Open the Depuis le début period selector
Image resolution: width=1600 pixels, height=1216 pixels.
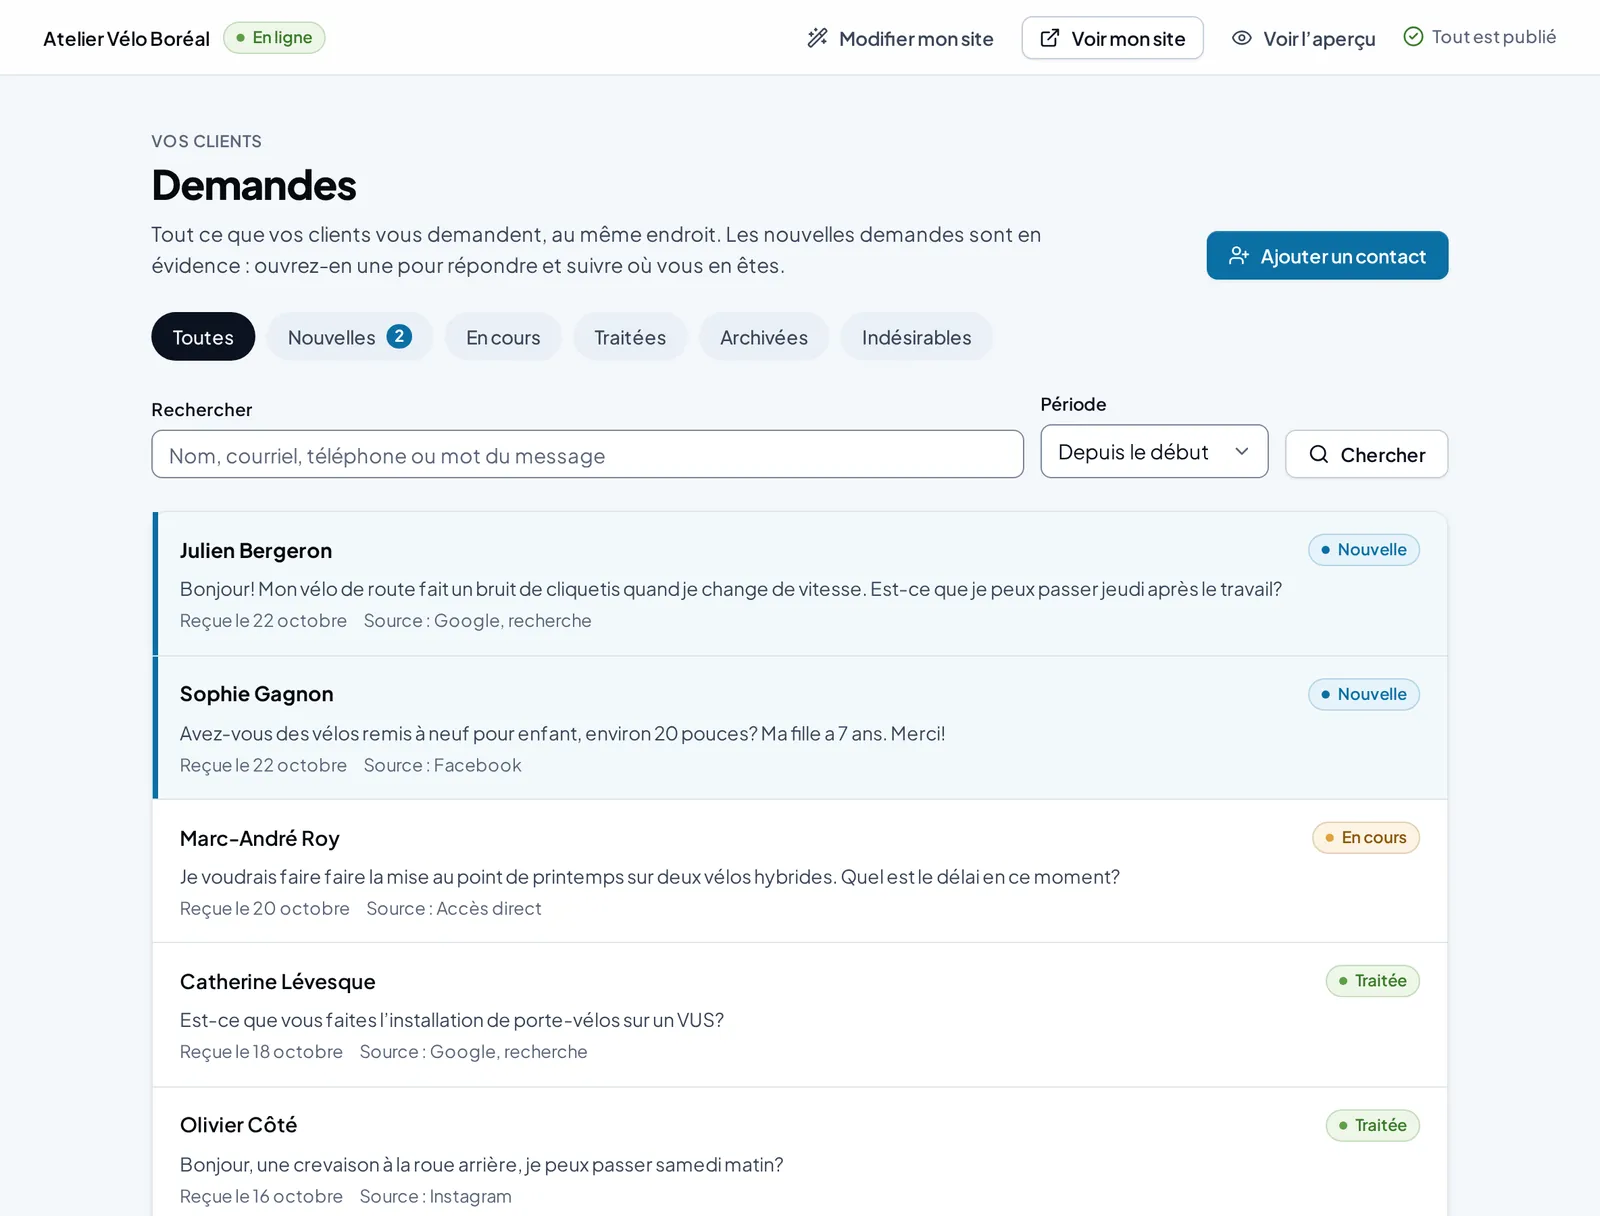click(x=1154, y=452)
